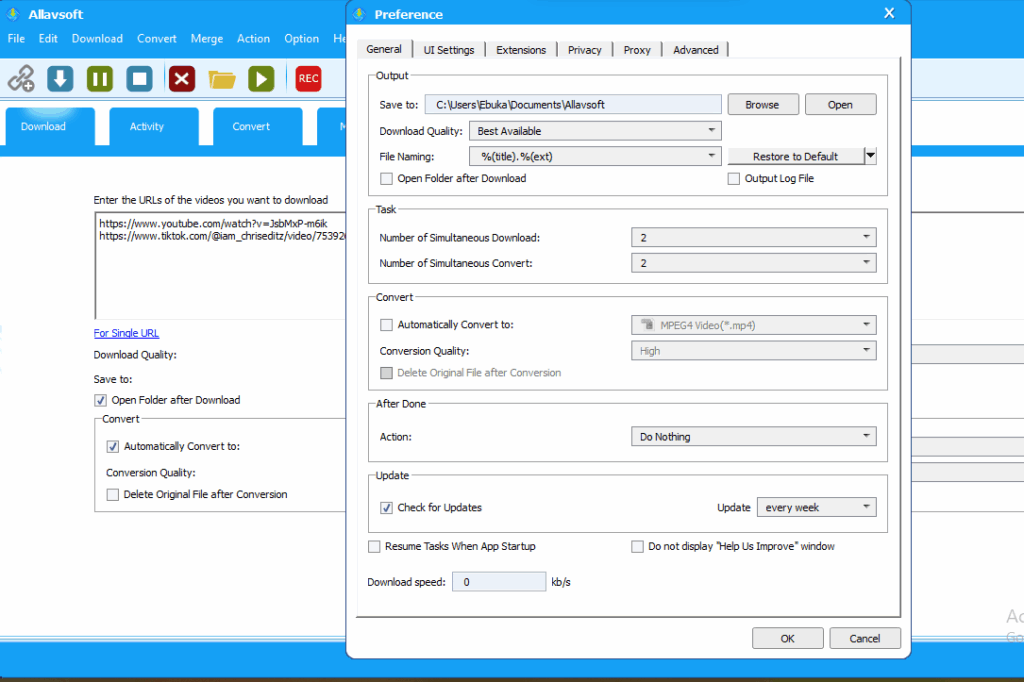The image size is (1024, 682).
Task: Open the After Done Action dropdown
Action: [753, 437]
